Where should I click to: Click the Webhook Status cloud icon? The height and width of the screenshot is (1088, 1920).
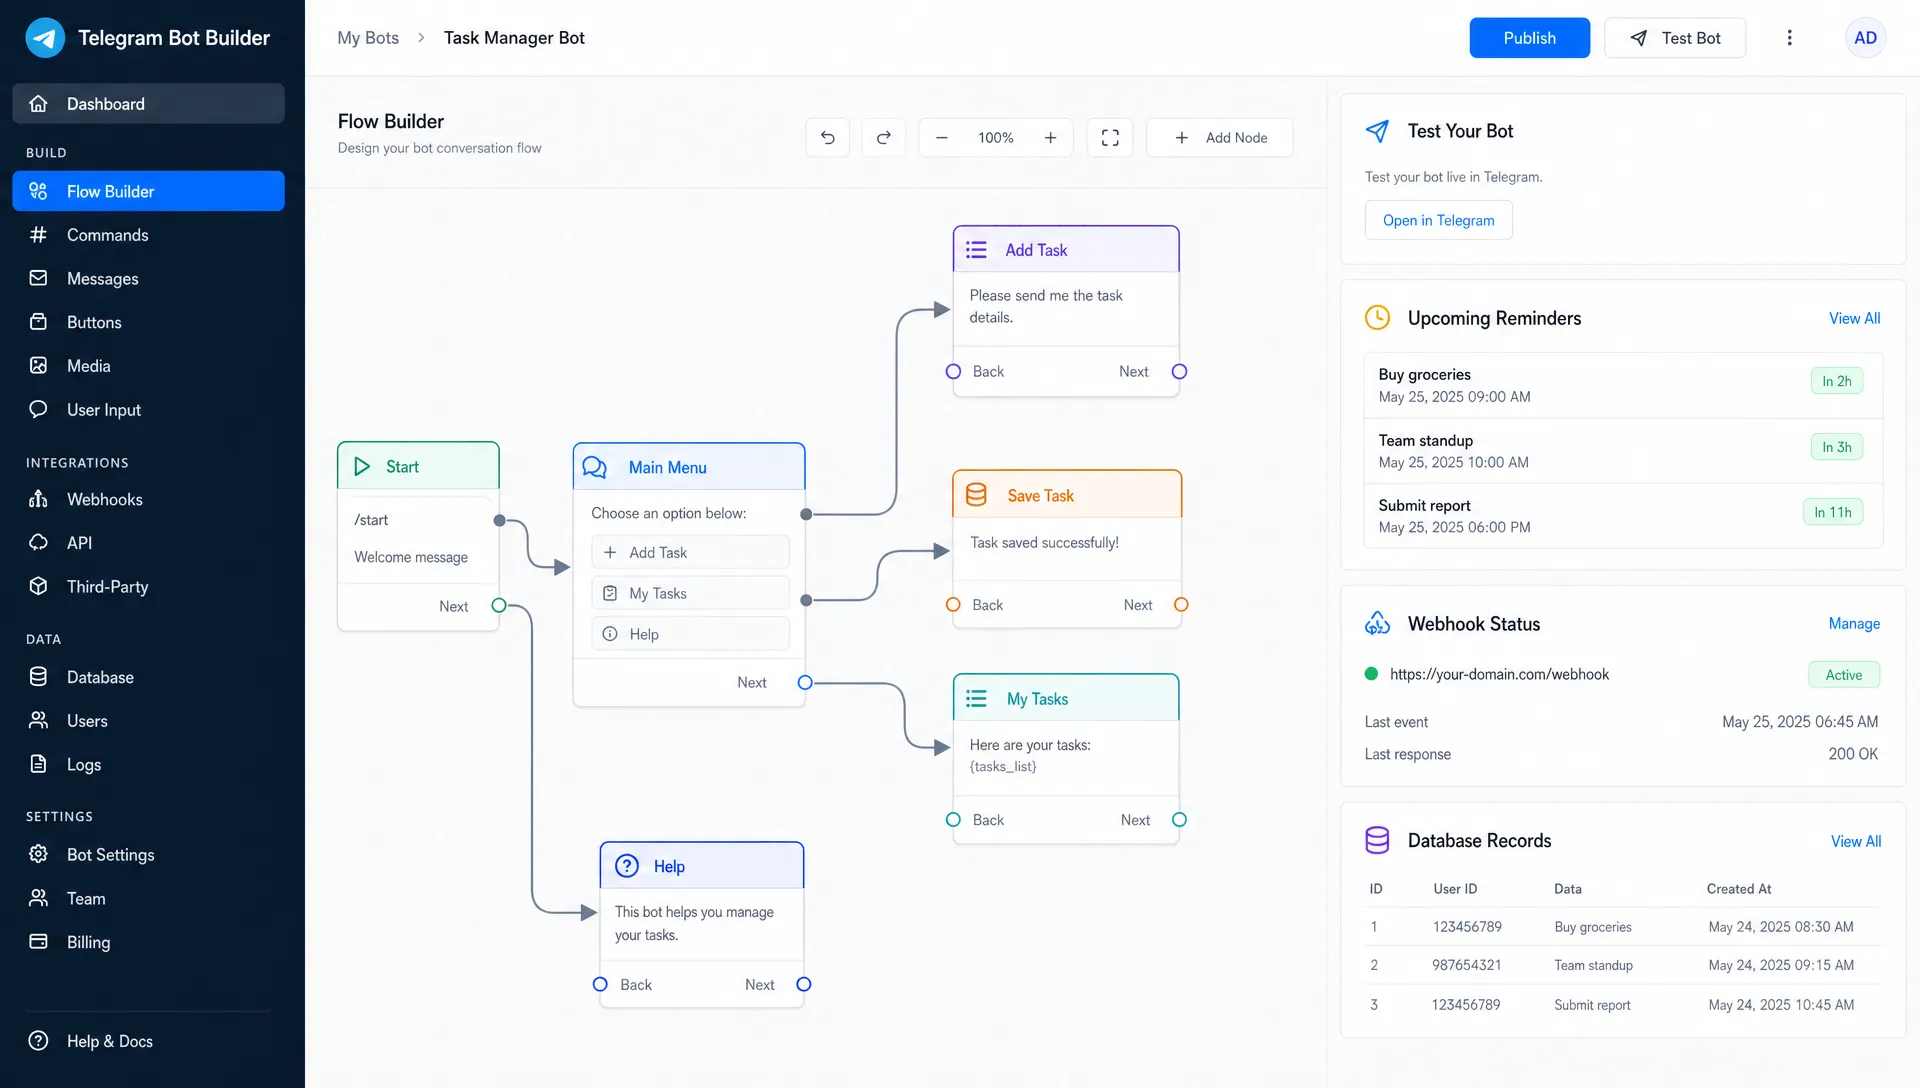pyautogui.click(x=1377, y=623)
